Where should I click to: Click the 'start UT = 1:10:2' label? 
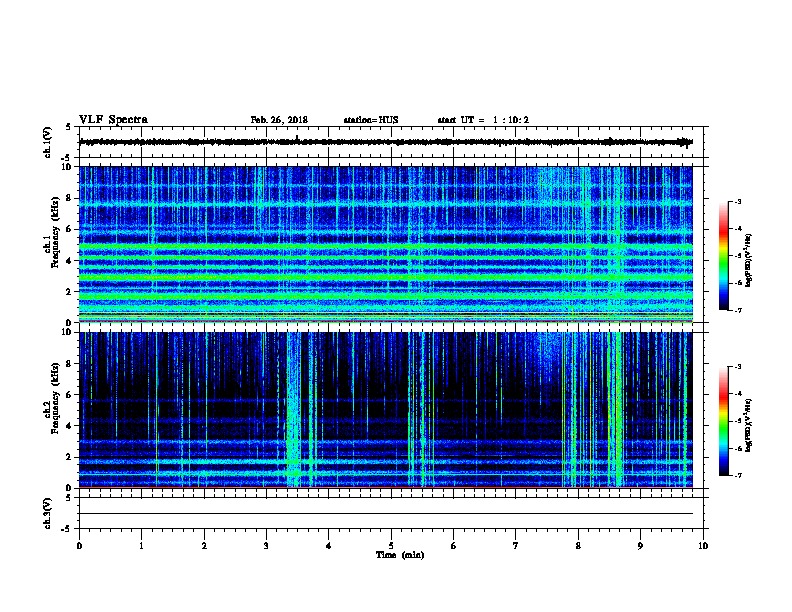coord(483,120)
